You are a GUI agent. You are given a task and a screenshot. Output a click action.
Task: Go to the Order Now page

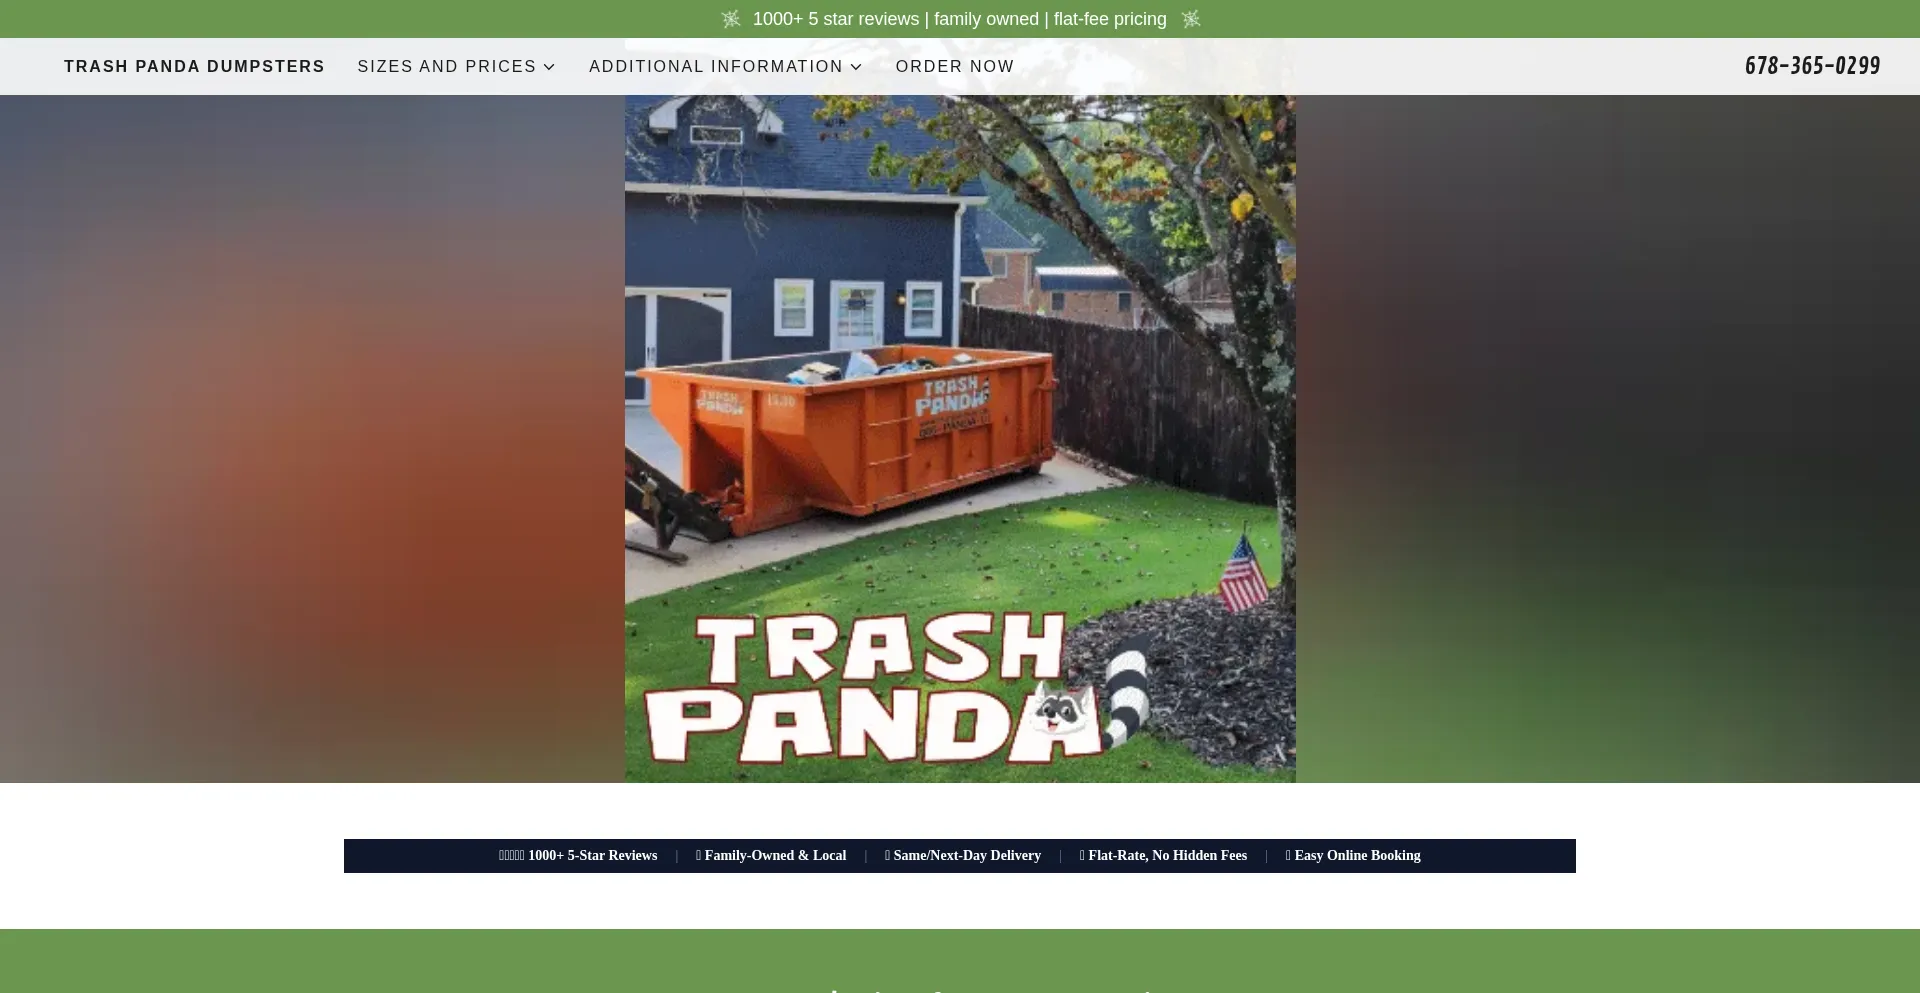coord(955,67)
